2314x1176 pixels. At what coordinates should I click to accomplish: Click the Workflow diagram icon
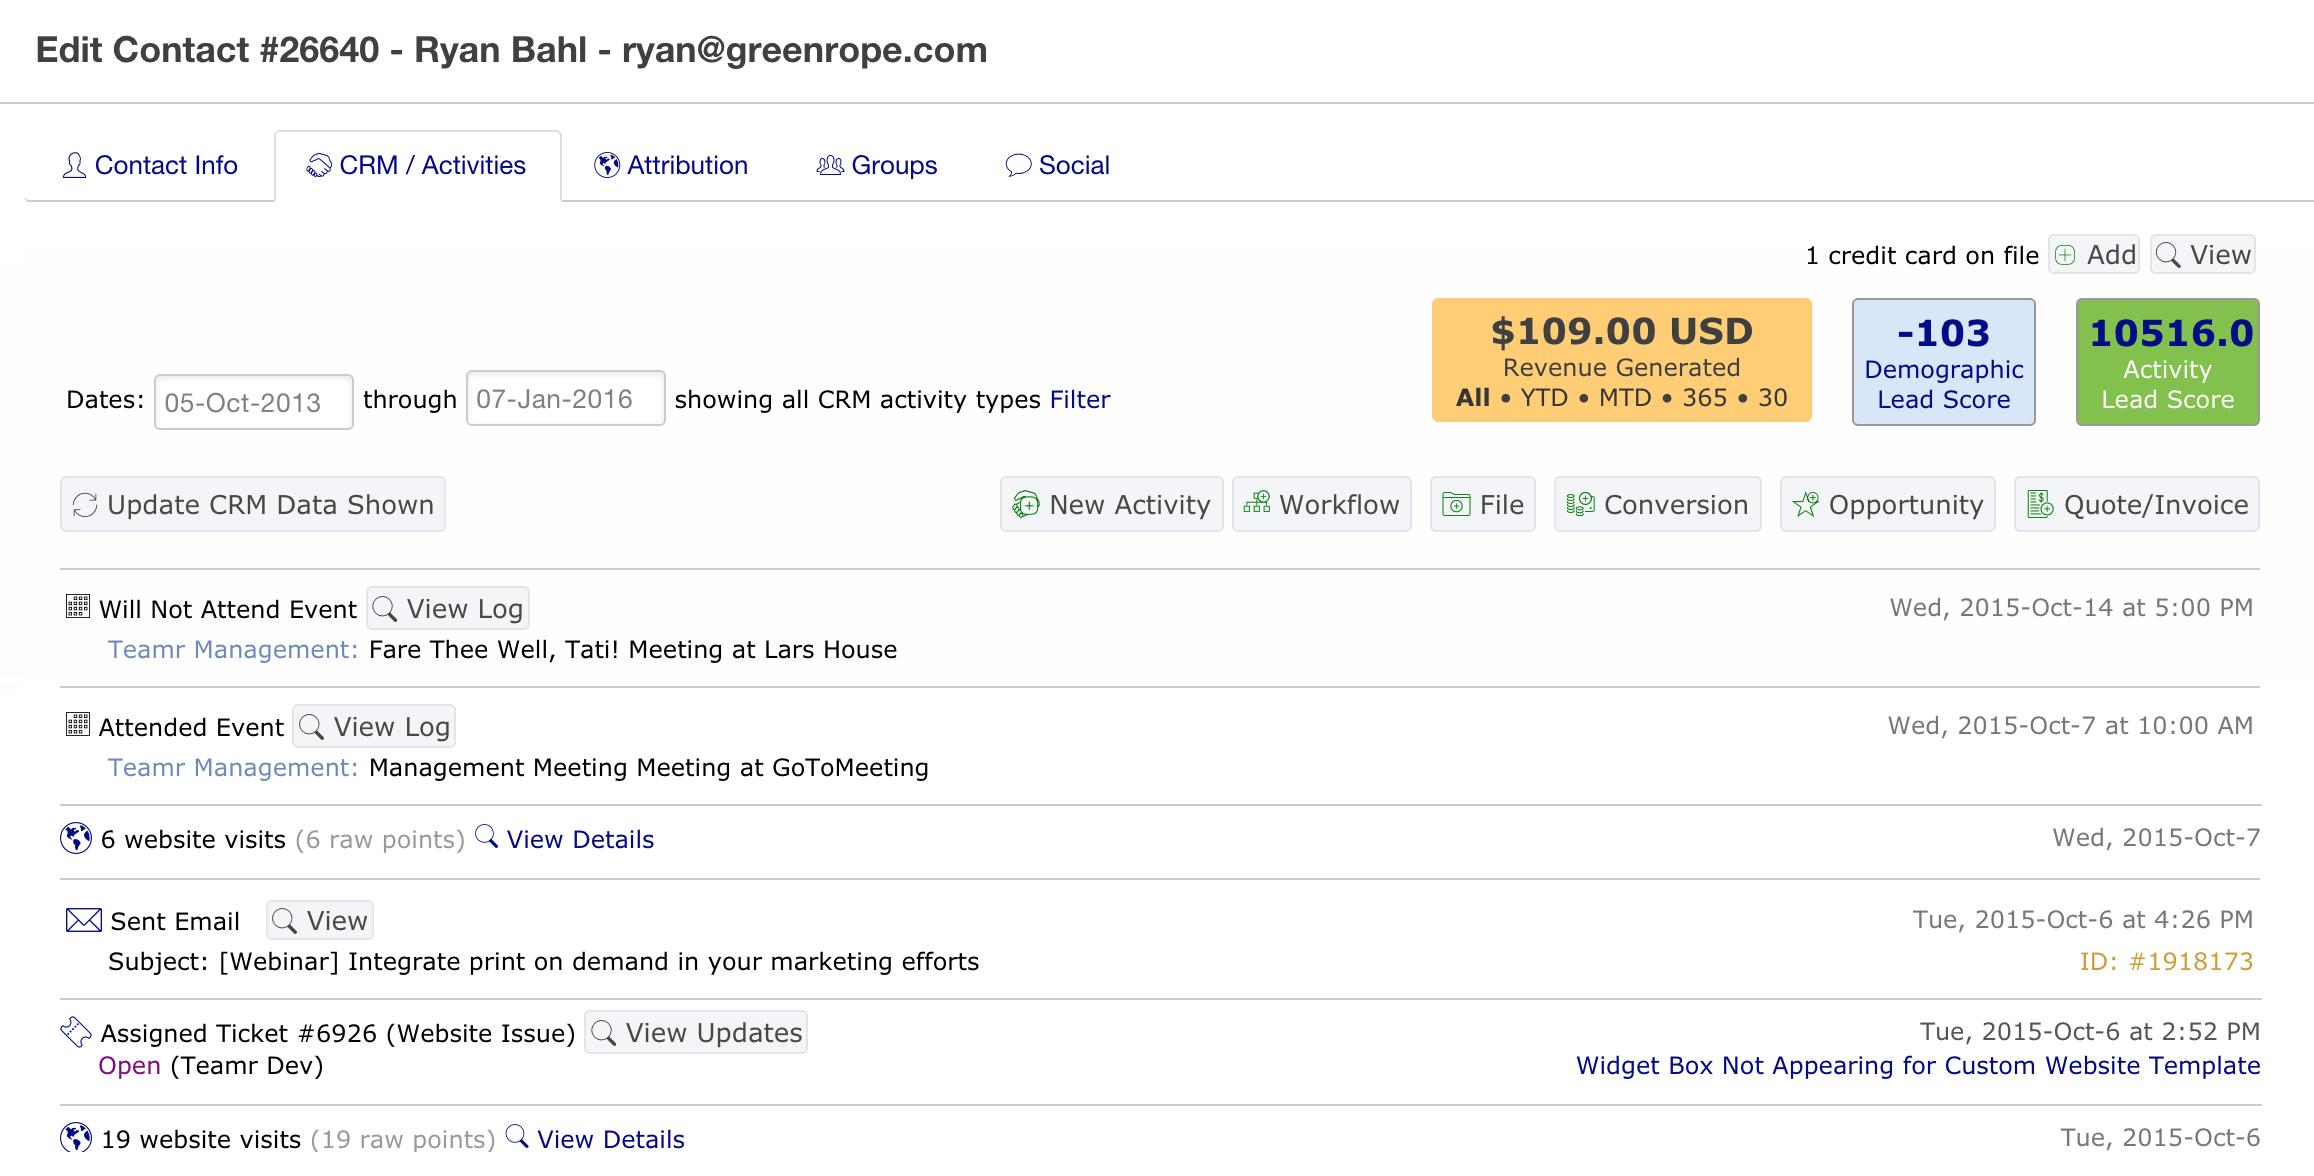1257,502
